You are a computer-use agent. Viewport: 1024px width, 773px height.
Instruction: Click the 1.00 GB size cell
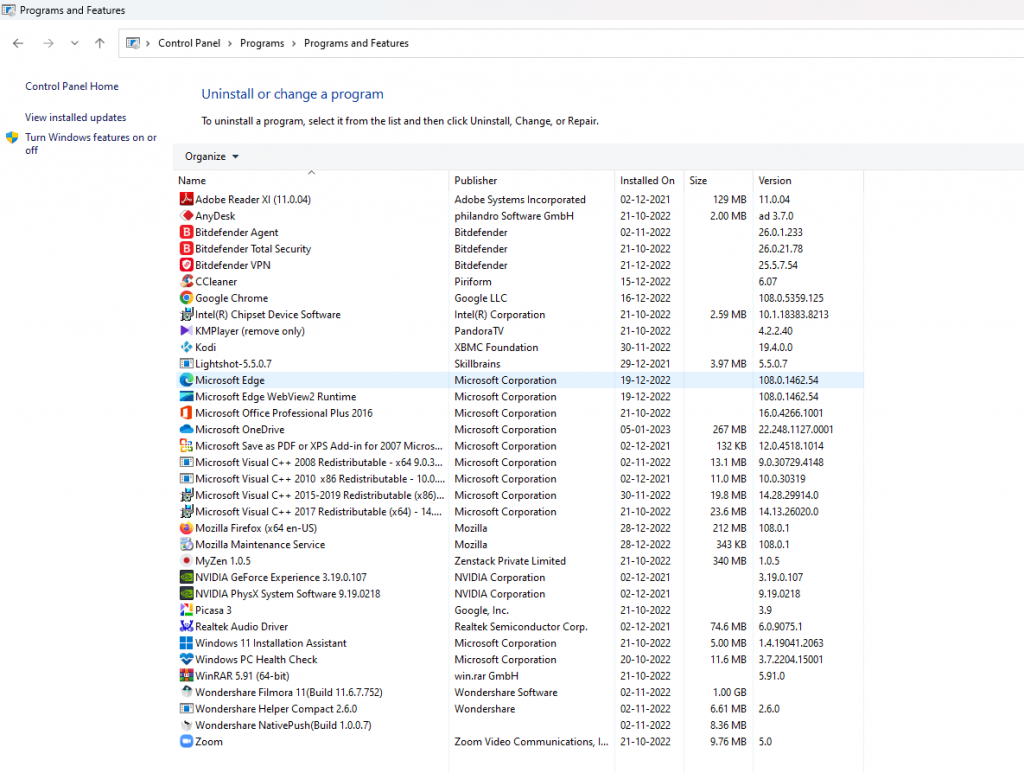point(729,692)
